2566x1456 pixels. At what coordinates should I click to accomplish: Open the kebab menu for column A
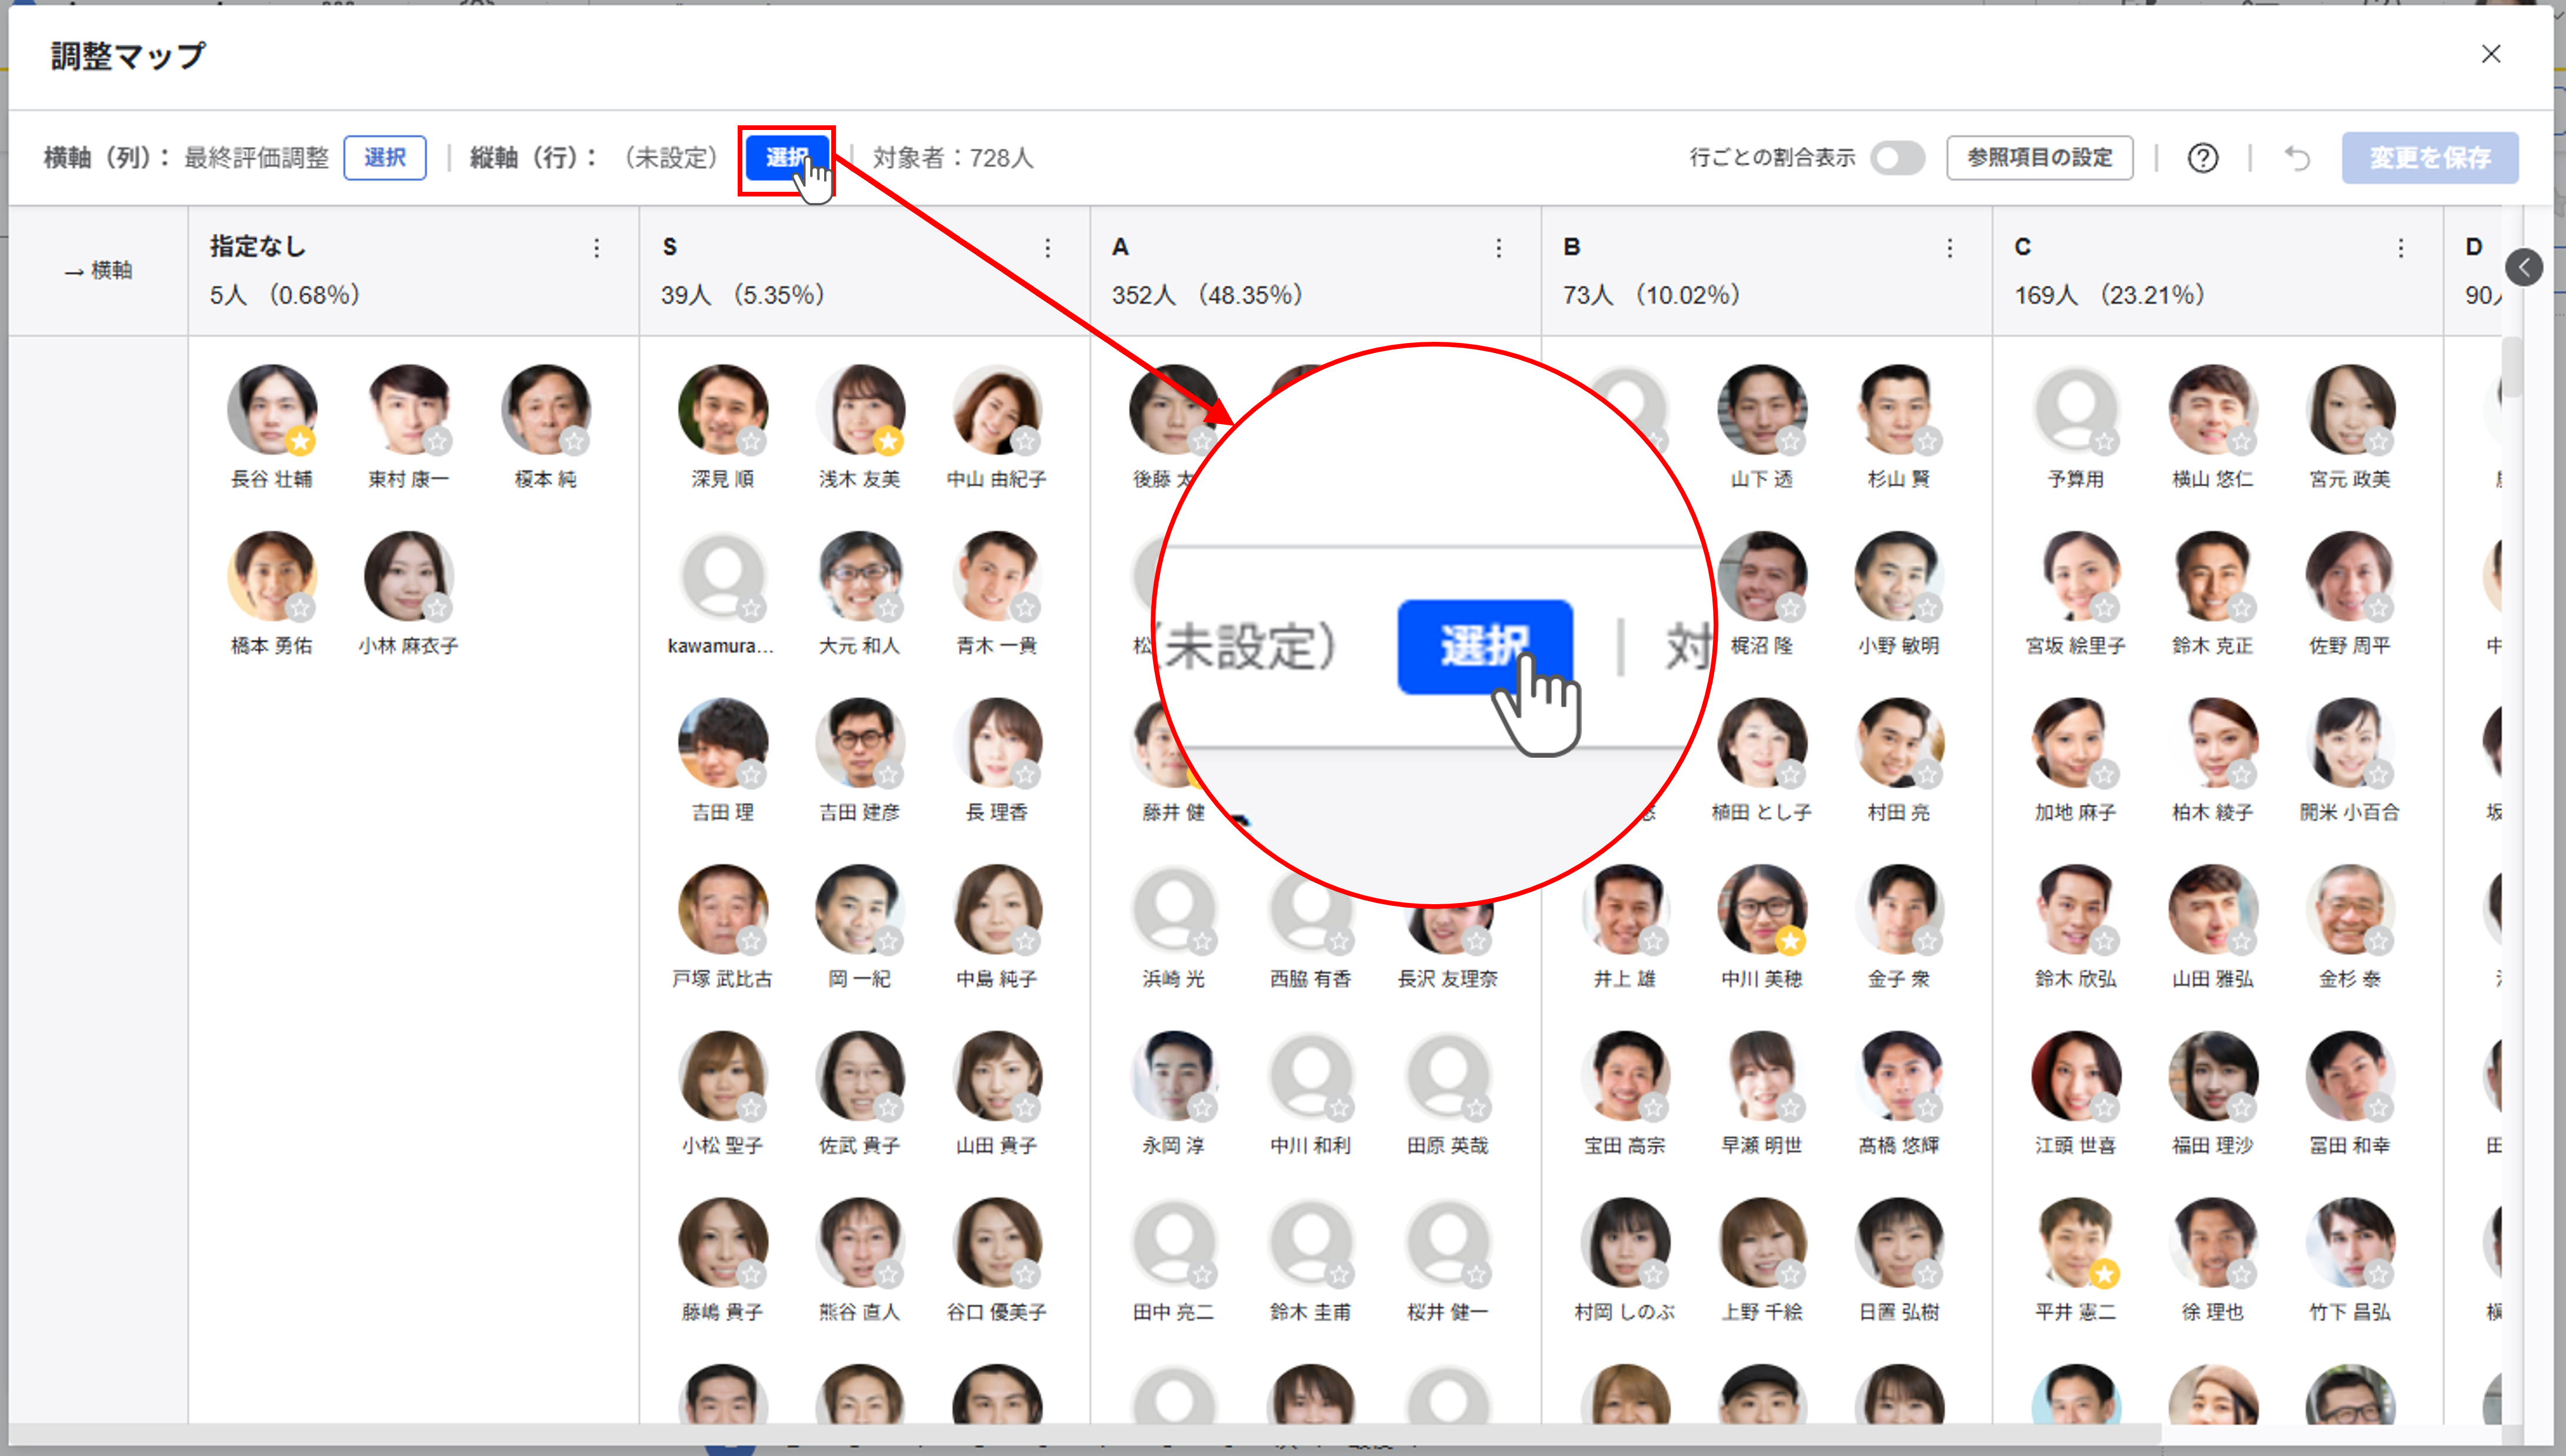coord(1498,248)
